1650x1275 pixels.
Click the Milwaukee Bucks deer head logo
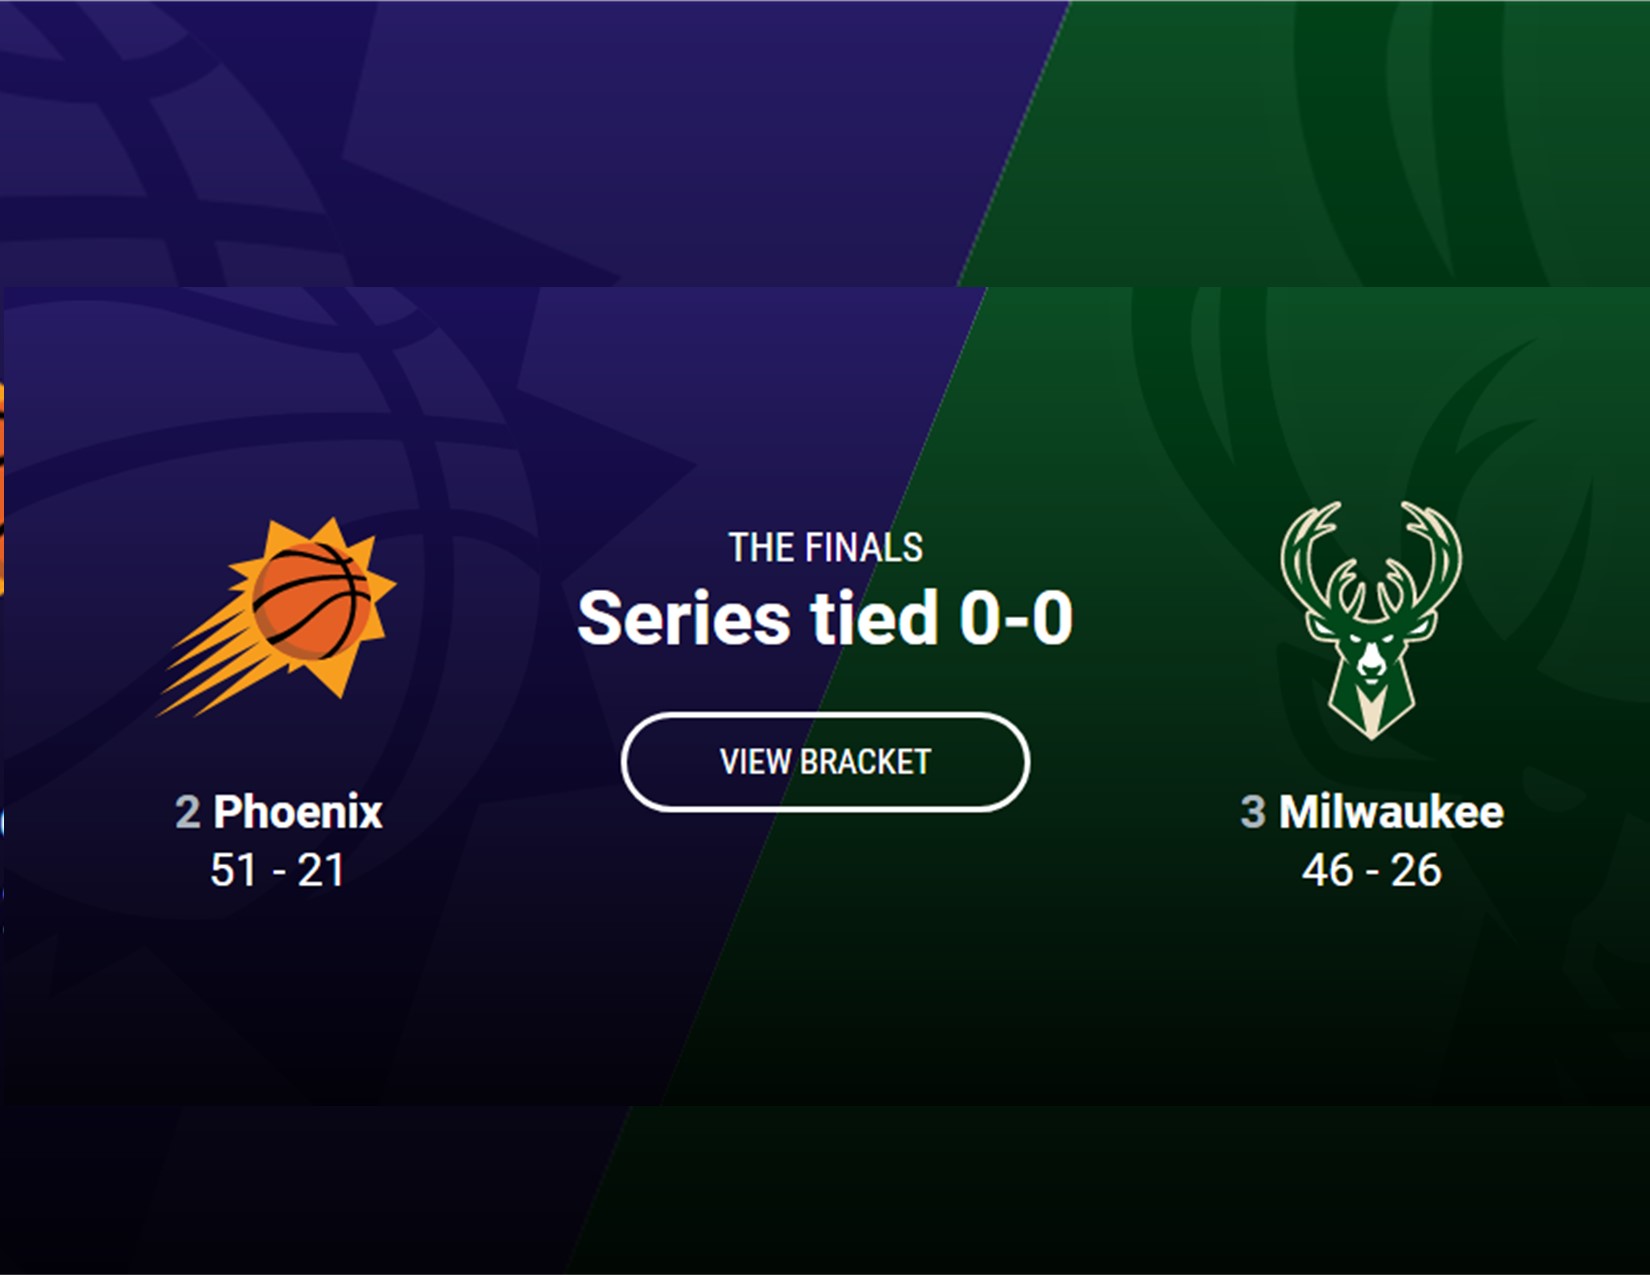click(x=1370, y=620)
